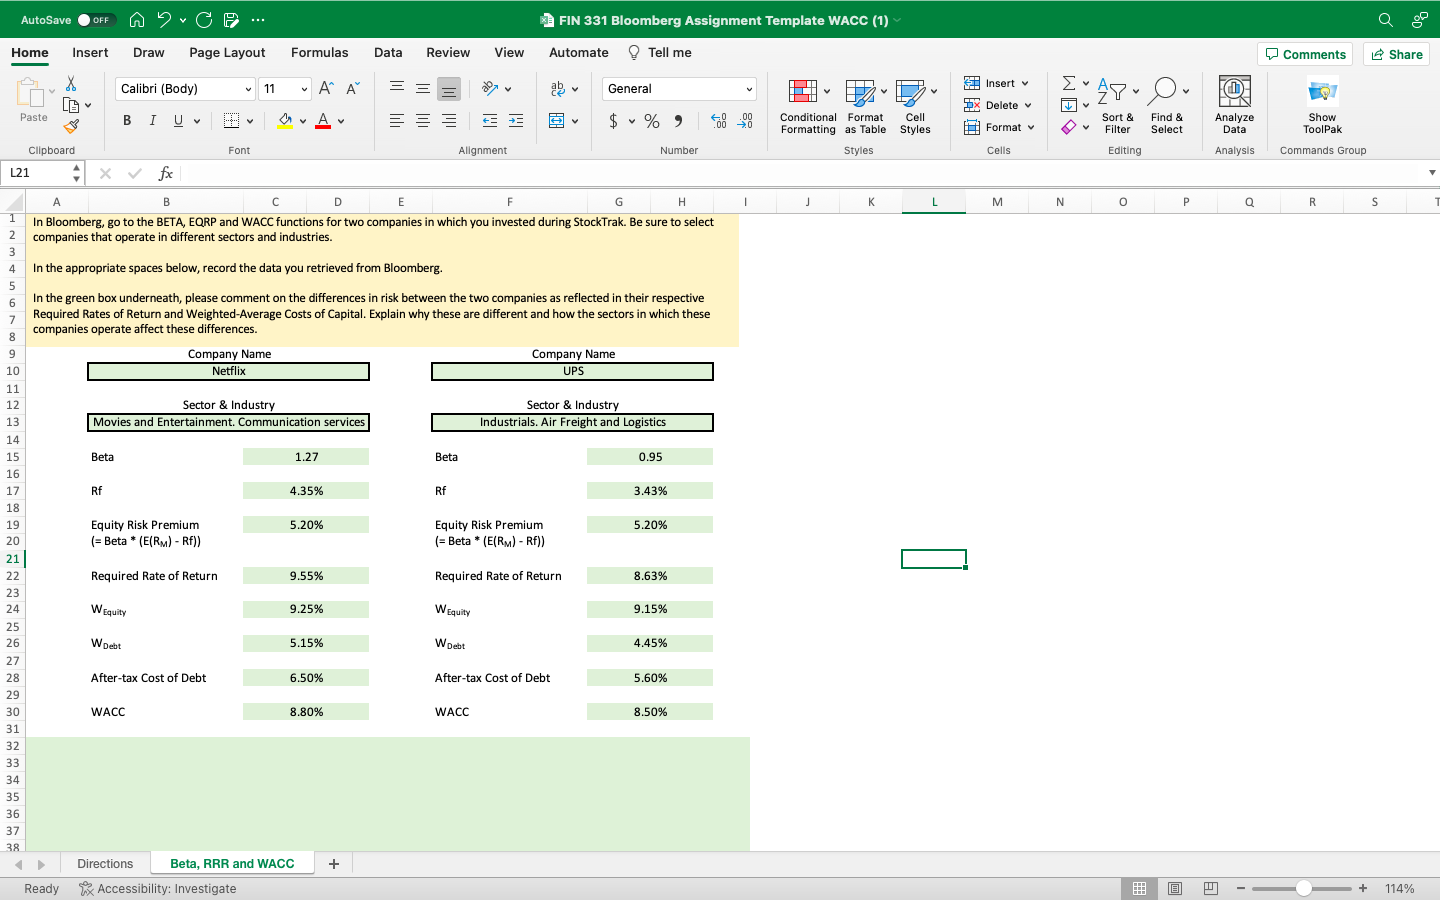Apply the red font color A

coord(323,121)
